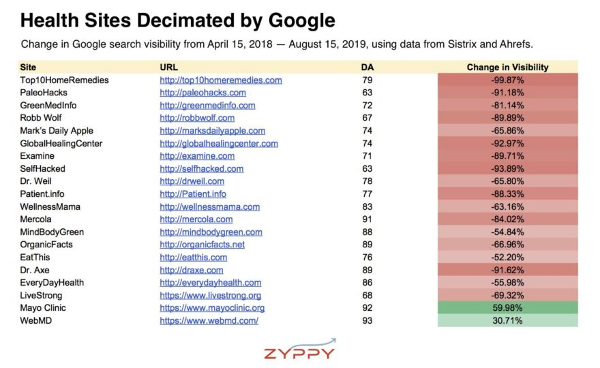
Task: Click the Patient.info URL
Action: point(193,194)
